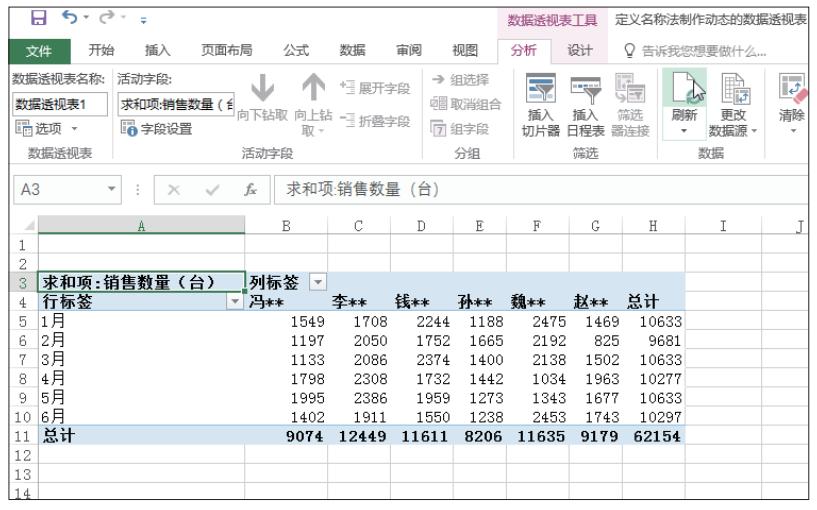
Task: Click the 6月 row label
Action: (141, 417)
